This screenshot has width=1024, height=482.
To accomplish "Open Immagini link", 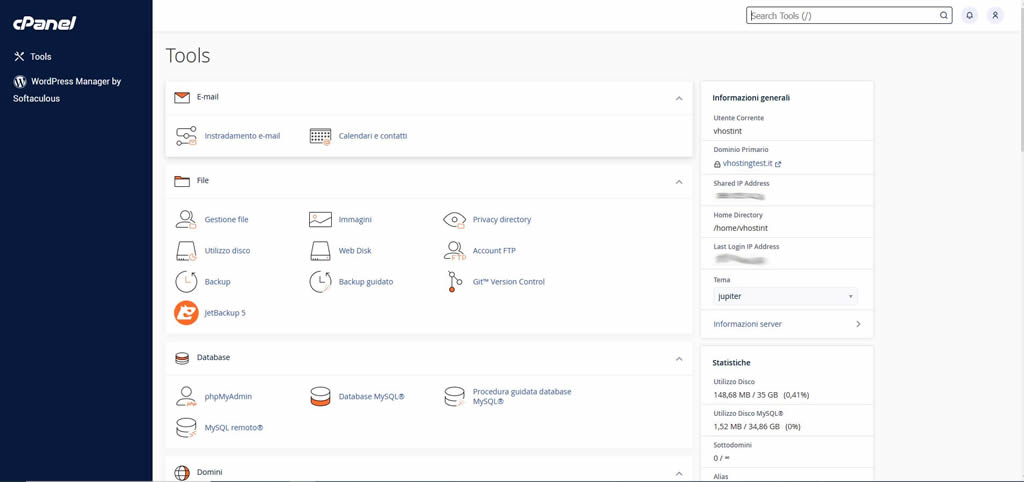I will pyautogui.click(x=355, y=219).
